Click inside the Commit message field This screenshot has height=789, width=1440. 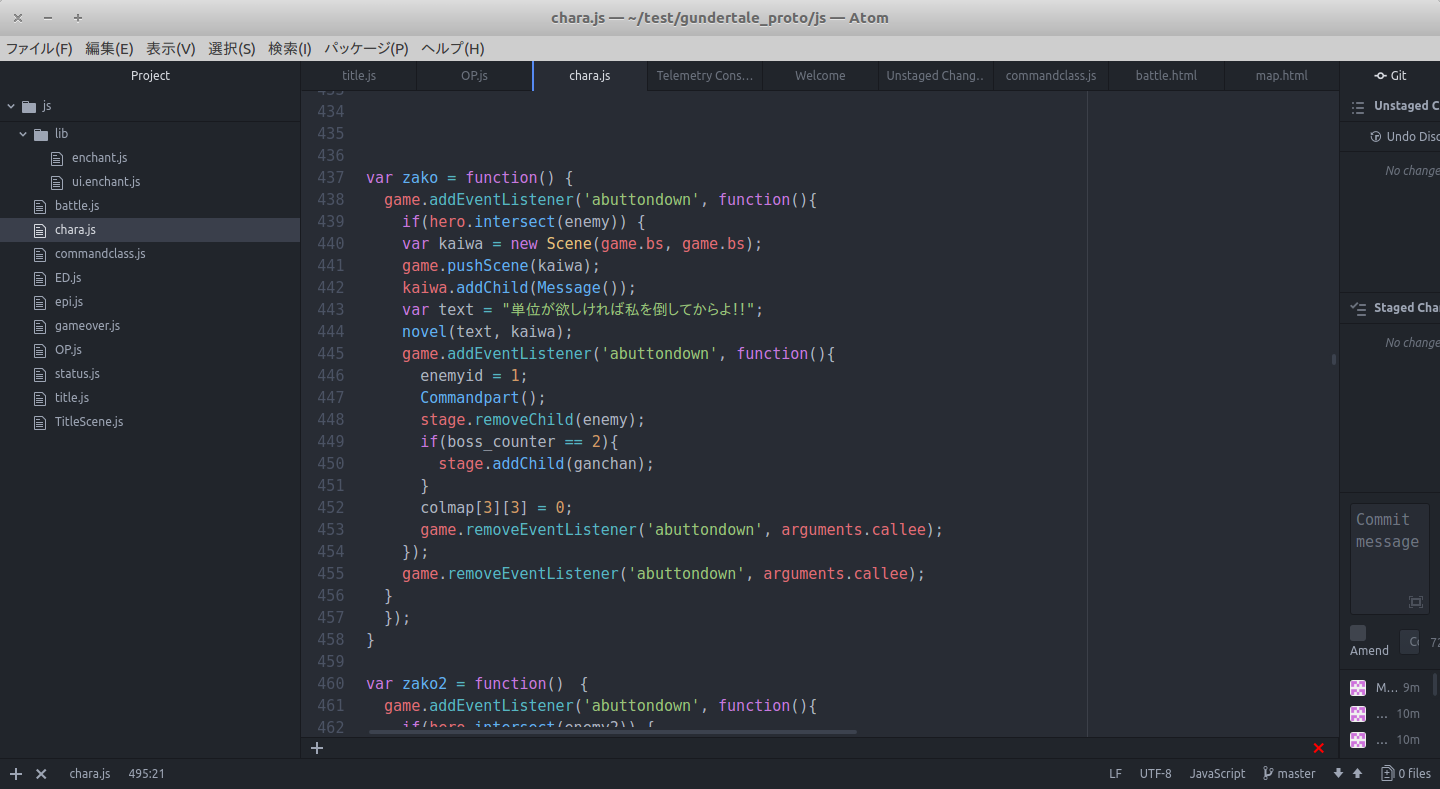pyautogui.click(x=1390, y=558)
